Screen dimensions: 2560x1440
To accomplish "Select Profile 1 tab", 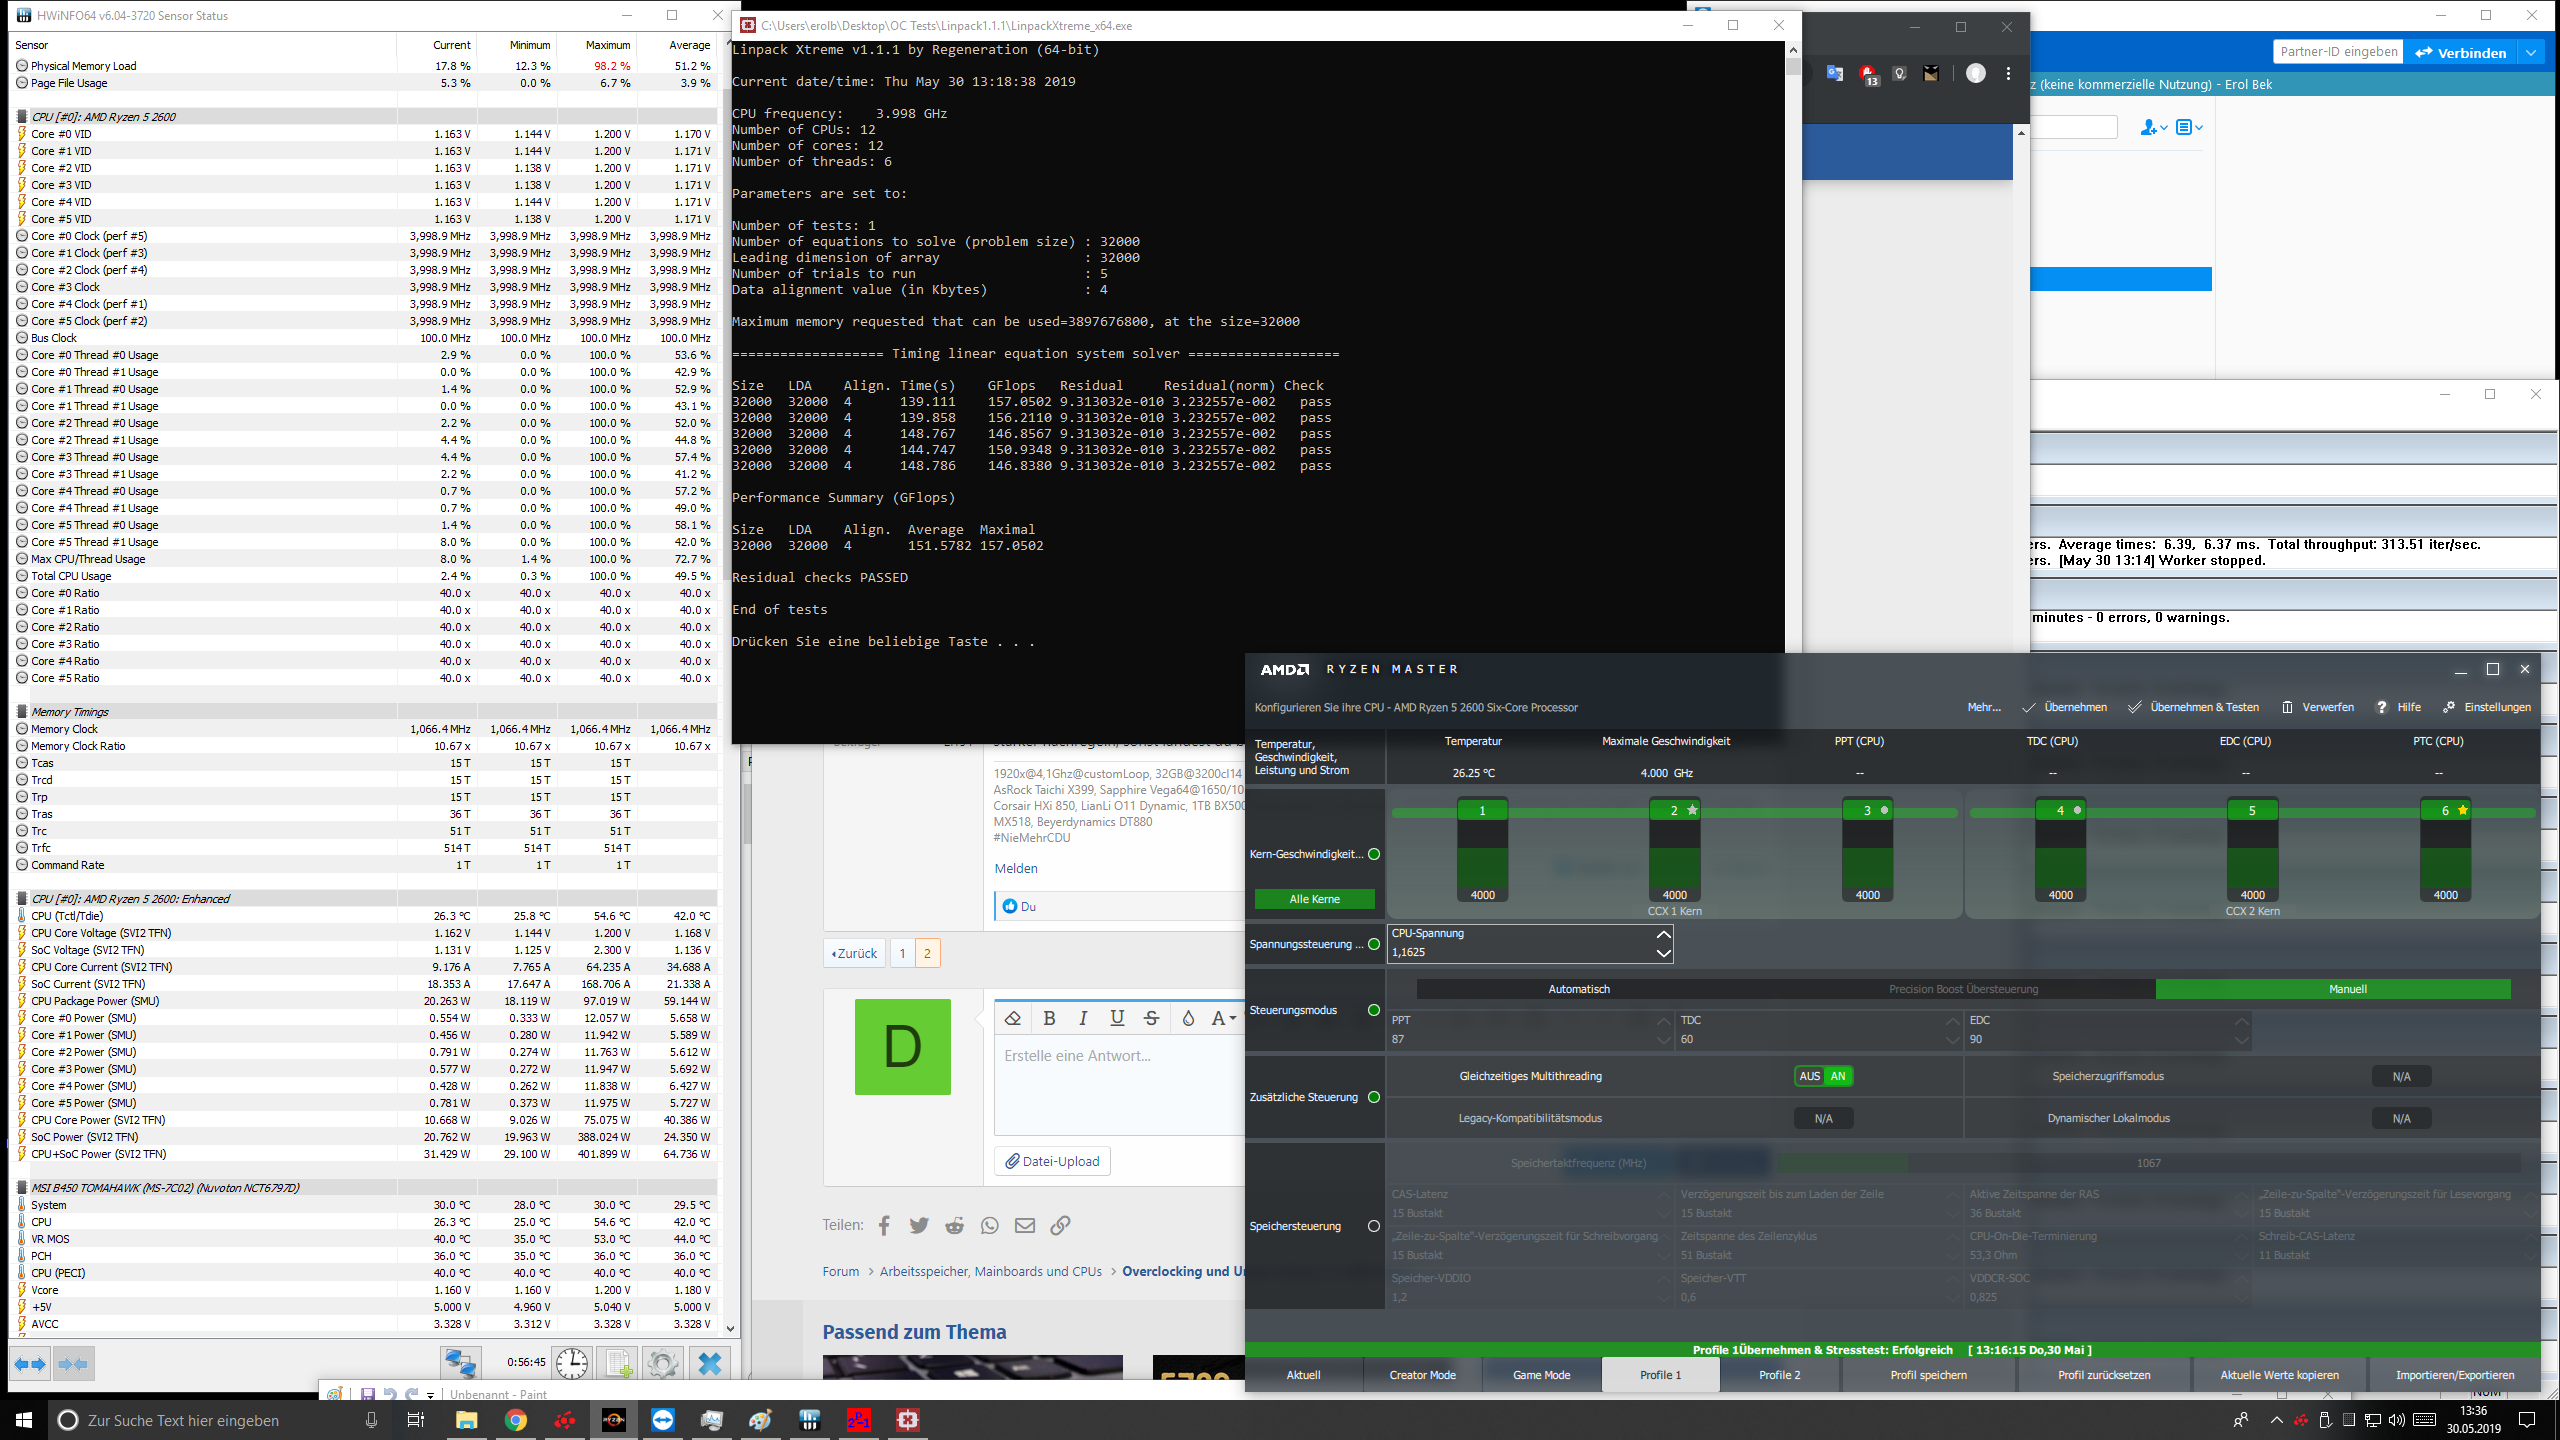I will point(1660,1375).
